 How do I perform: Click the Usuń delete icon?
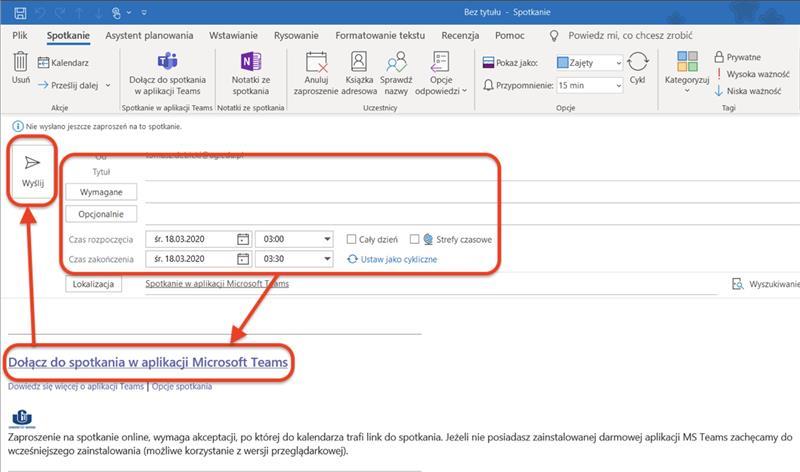[x=20, y=64]
